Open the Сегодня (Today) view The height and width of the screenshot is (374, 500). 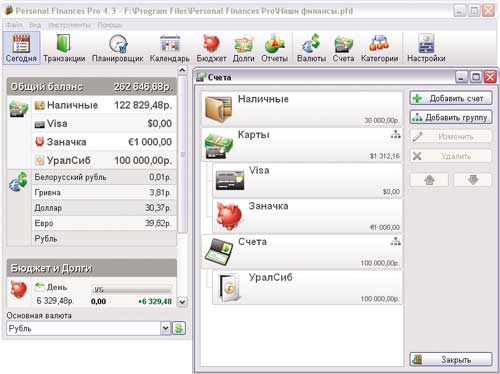21,48
